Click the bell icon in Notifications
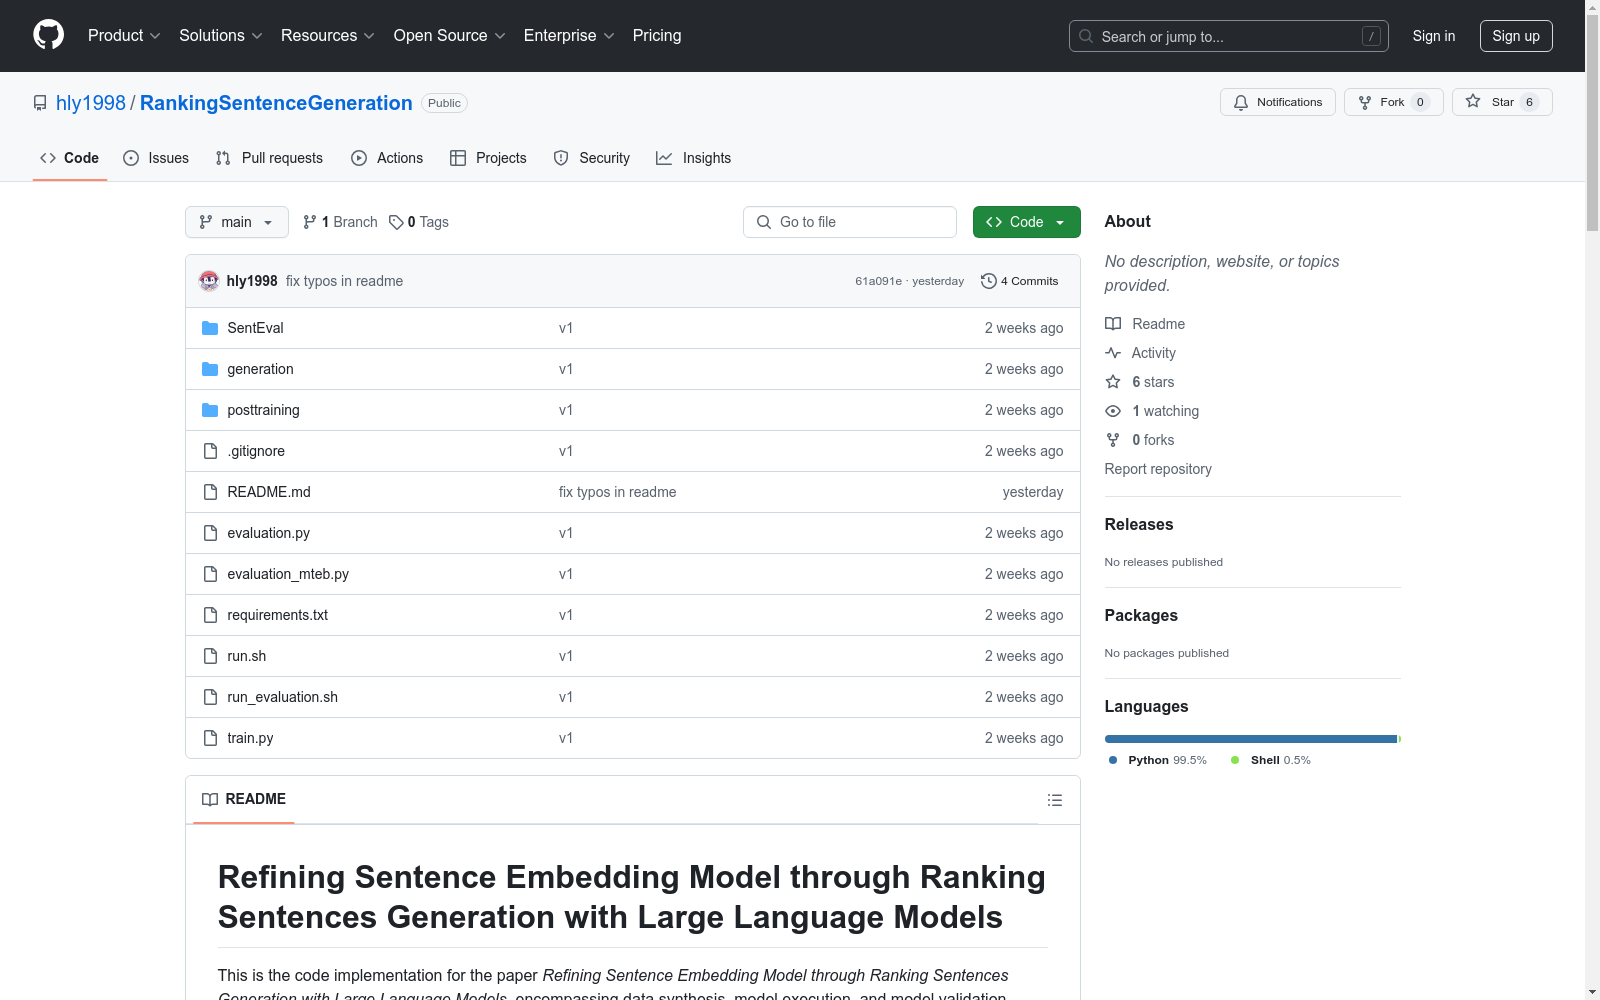Image resolution: width=1600 pixels, height=1000 pixels. pos(1241,102)
